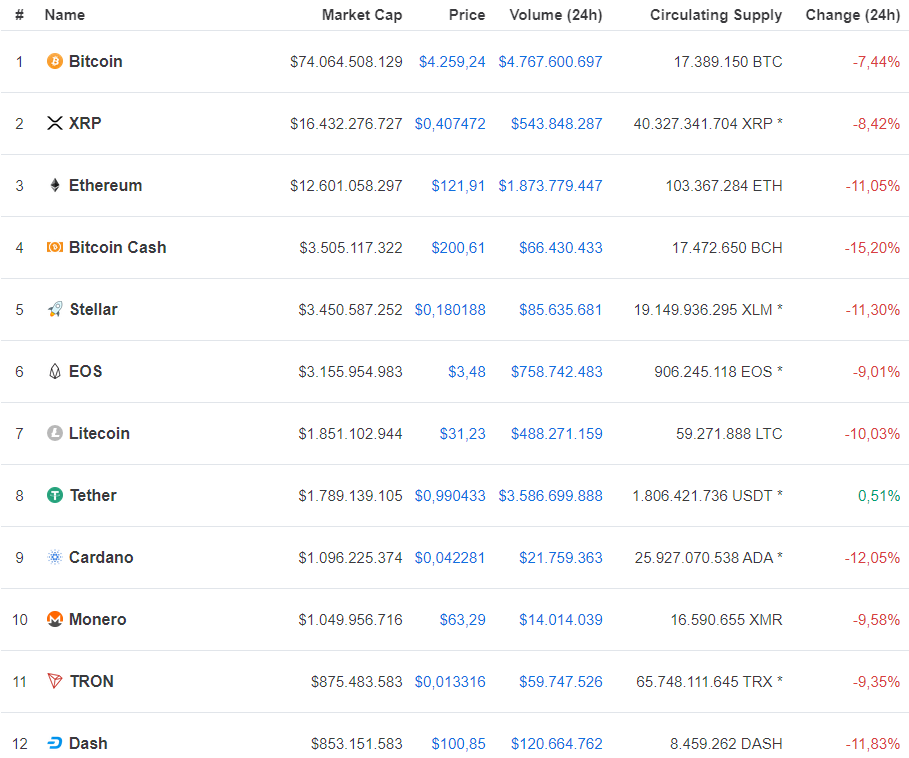Open Bitcoin price link $4.259,24
Screen dimensions: 909x758
click(452, 62)
